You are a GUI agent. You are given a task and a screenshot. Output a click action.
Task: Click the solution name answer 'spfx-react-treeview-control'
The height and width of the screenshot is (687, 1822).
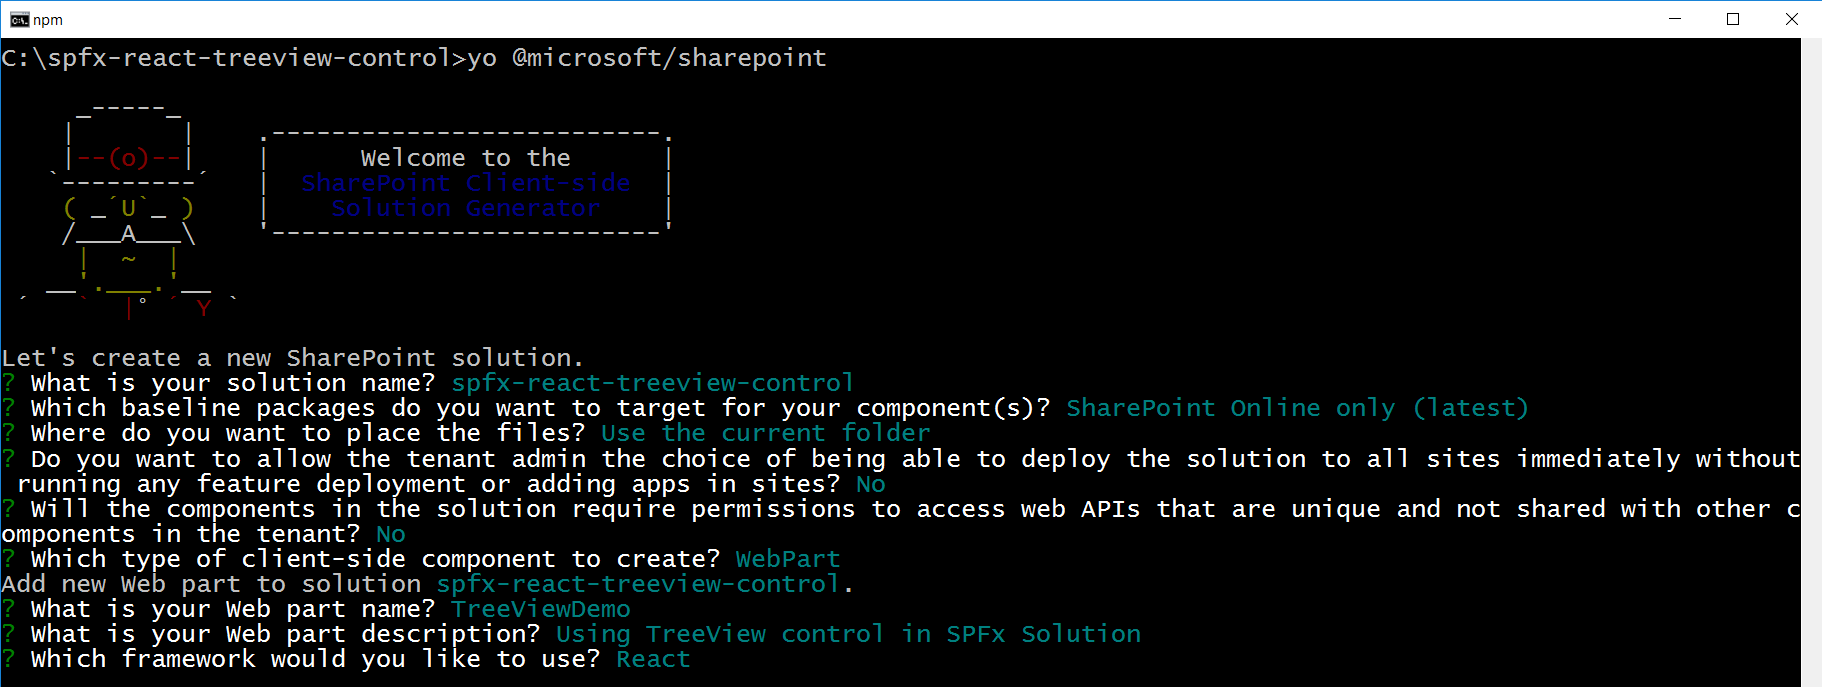[652, 383]
